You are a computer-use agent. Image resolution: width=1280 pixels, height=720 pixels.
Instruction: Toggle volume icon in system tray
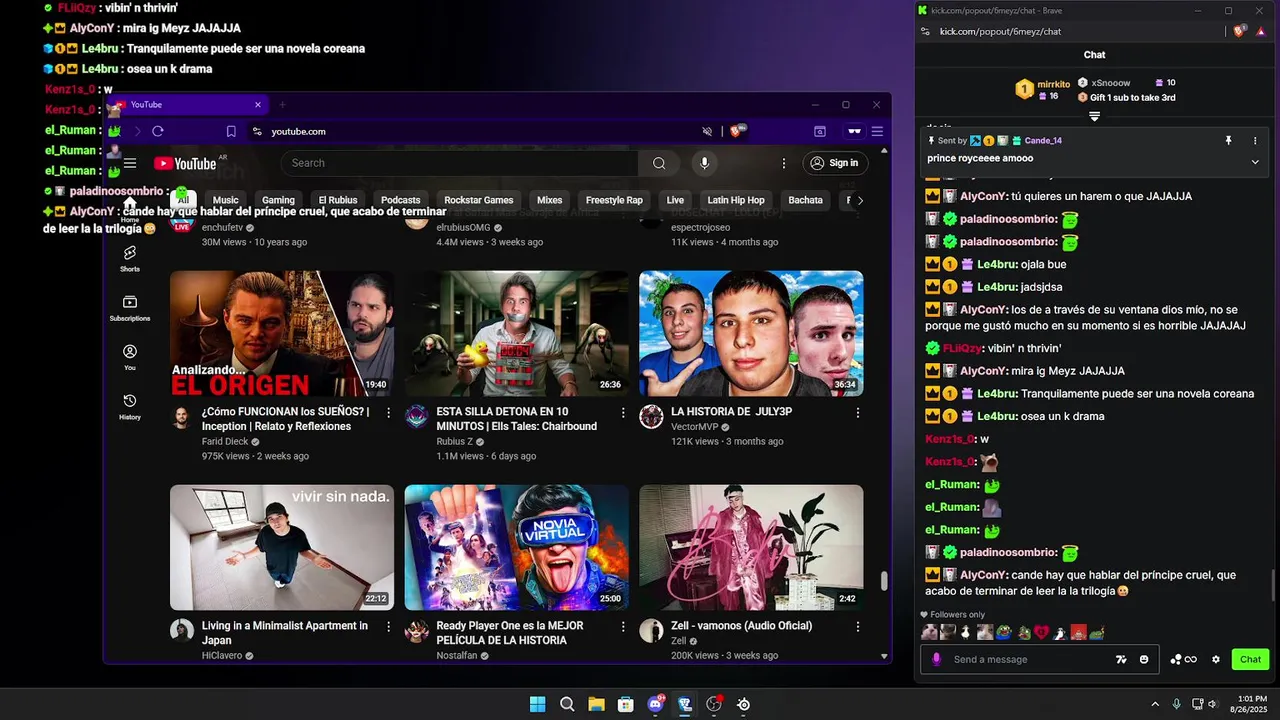click(1212, 704)
